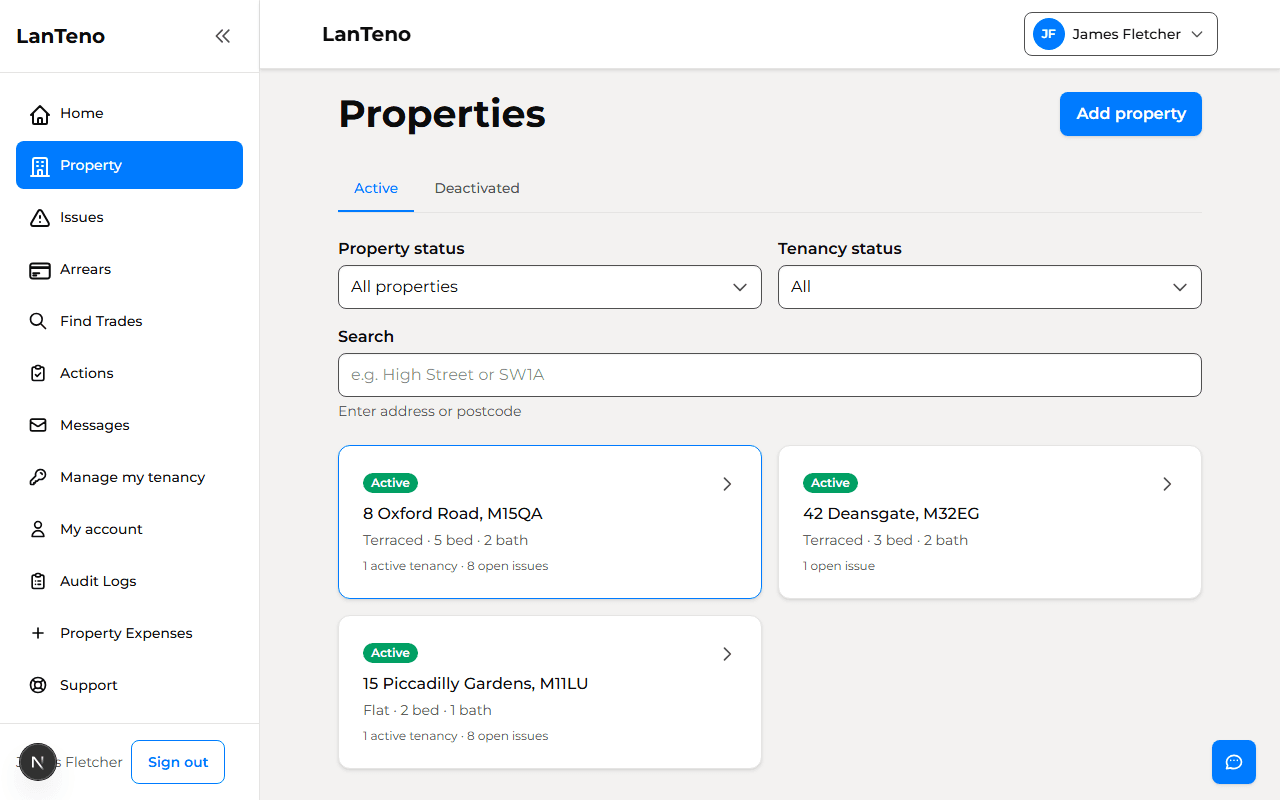The width and height of the screenshot is (1280, 800).
Task: Click the Add property button
Action: point(1131,114)
